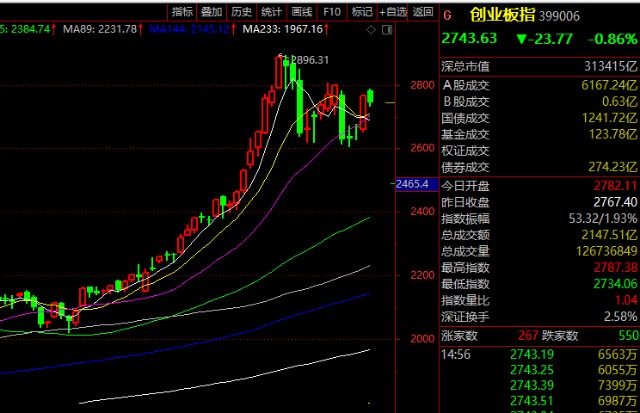
Task: Open the 指标 indicator menu
Action: pos(182,12)
